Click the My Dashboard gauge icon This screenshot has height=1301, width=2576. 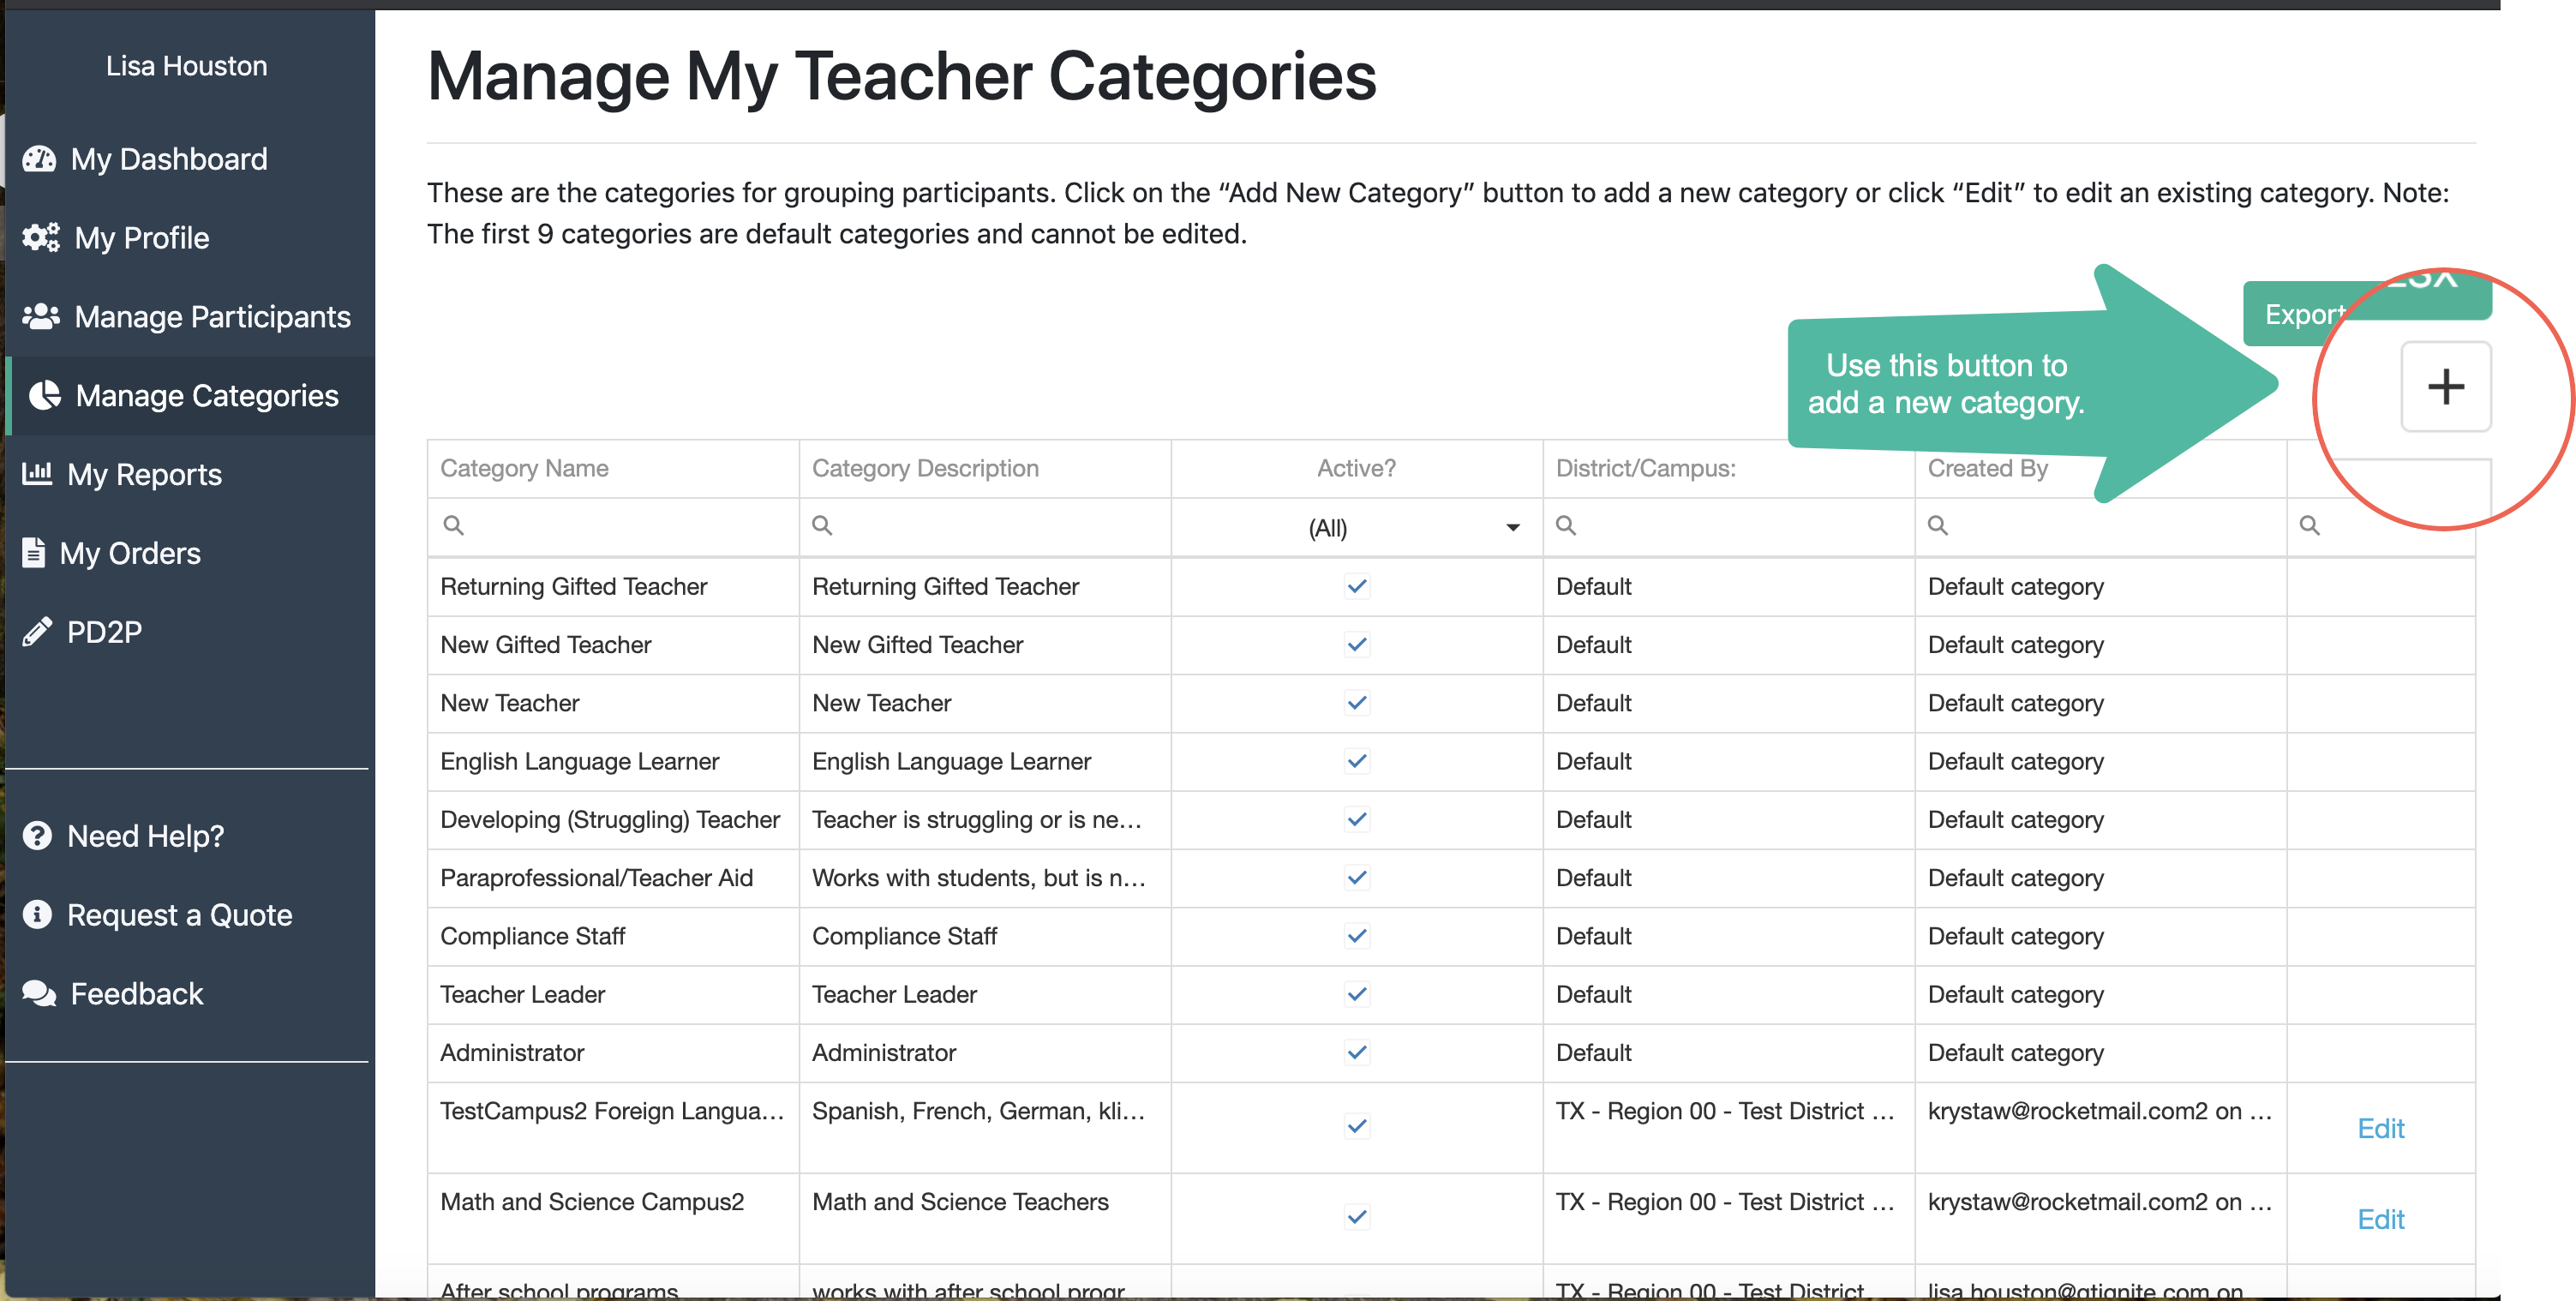39,159
